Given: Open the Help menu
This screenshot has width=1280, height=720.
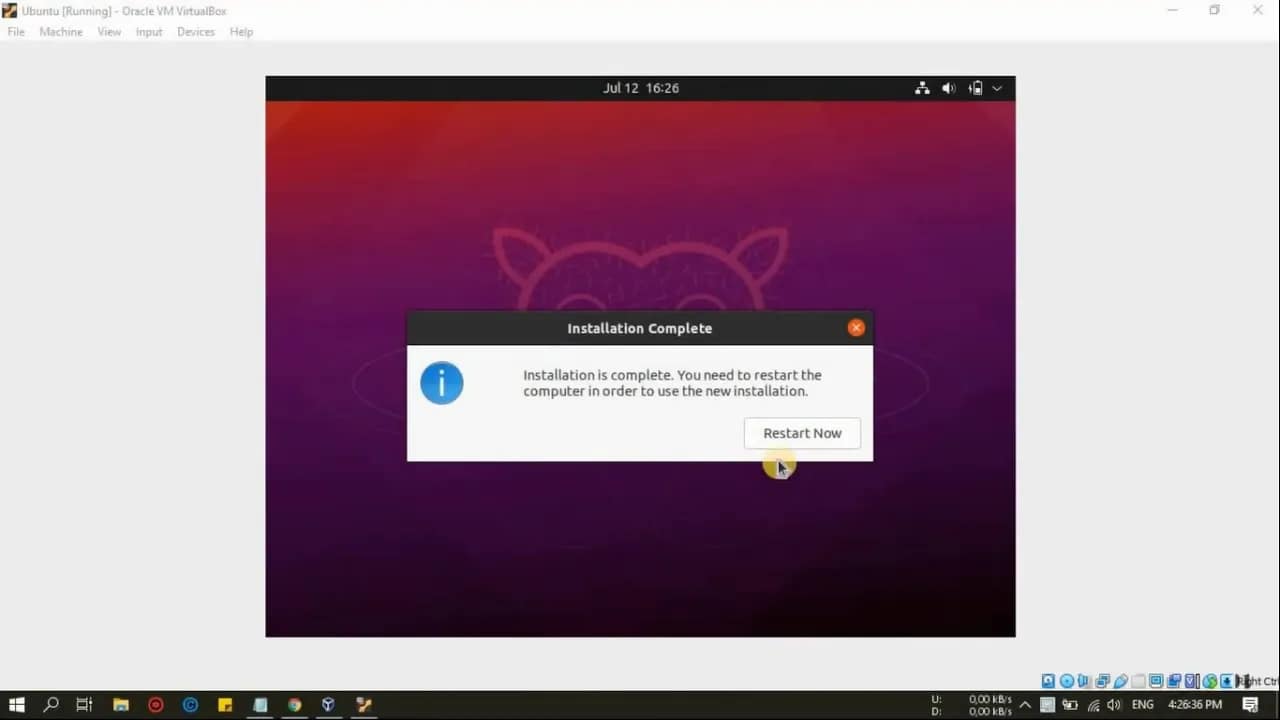Looking at the screenshot, I should click(241, 32).
